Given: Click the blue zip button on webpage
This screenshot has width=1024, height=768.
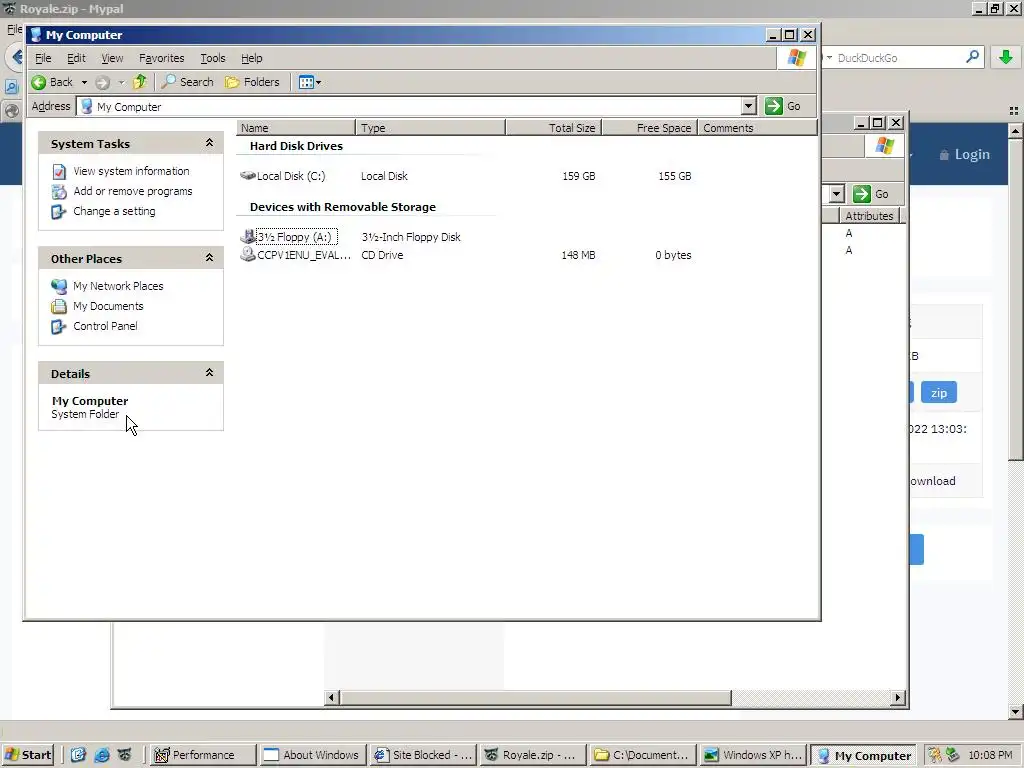Looking at the screenshot, I should (x=938, y=392).
